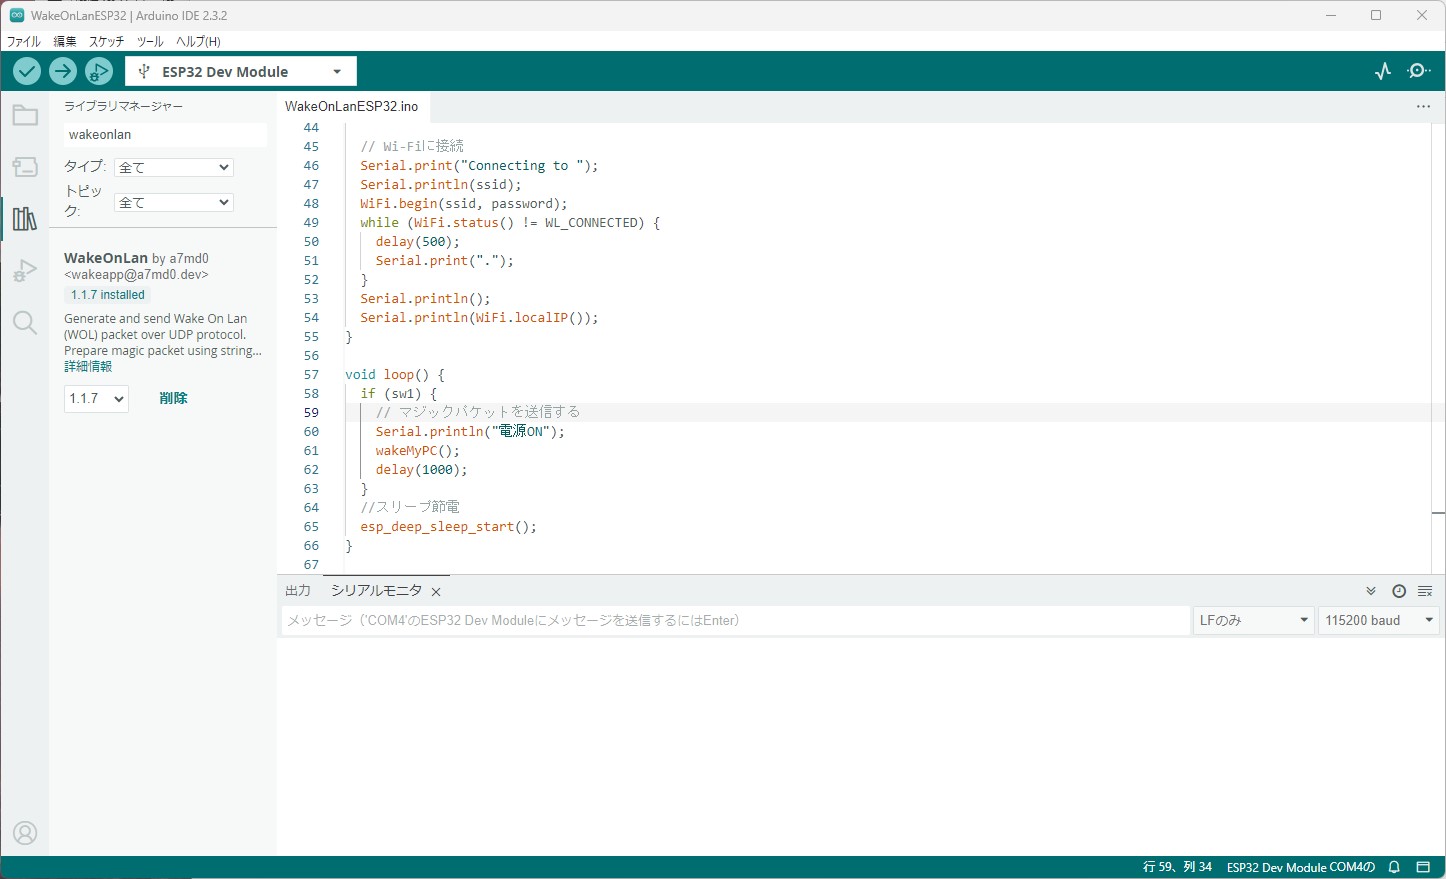
Task: Click the serial monitor message input field
Action: point(735,620)
